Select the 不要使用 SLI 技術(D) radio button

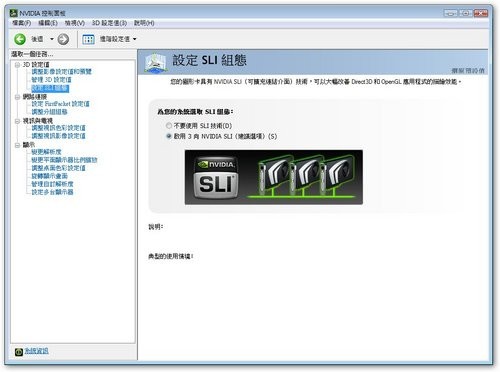(x=169, y=125)
